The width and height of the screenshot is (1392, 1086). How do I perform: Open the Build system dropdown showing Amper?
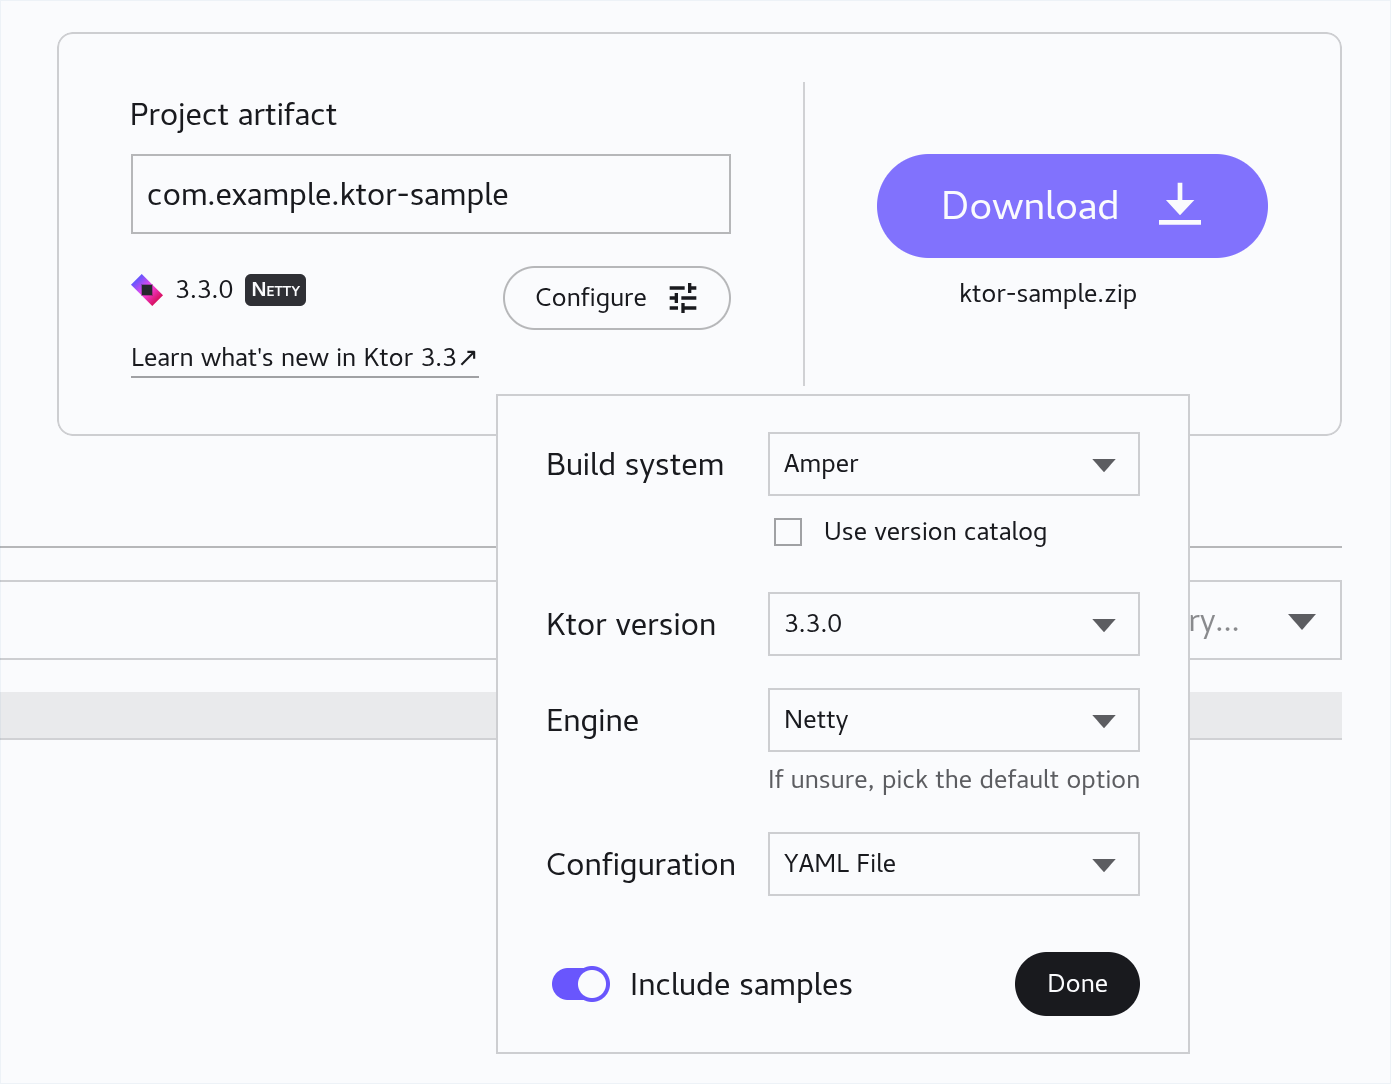[953, 464]
